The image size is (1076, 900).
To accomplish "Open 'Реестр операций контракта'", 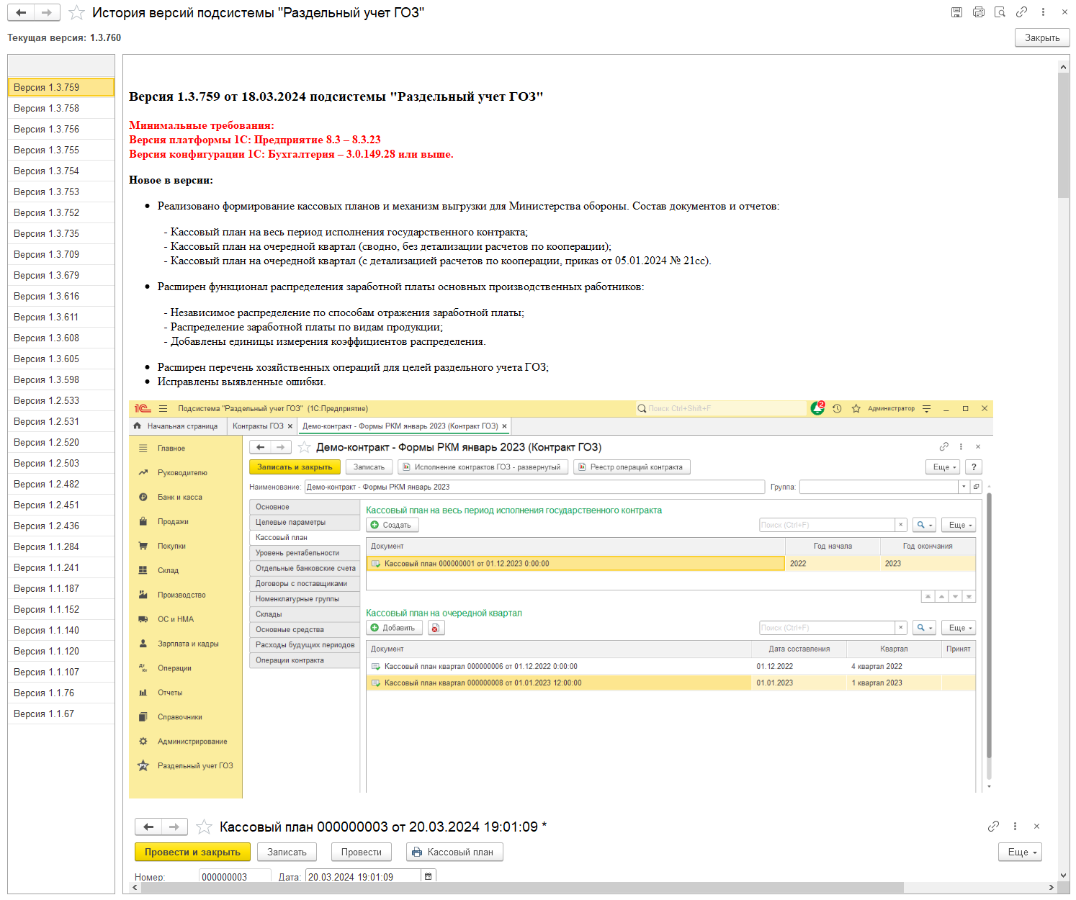I will click(631, 467).
